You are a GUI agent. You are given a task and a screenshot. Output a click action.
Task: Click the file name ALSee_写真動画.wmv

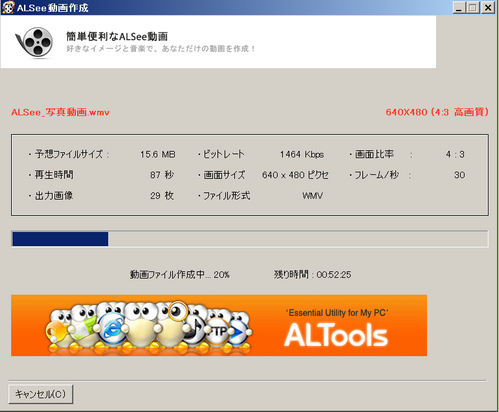pyautogui.click(x=60, y=112)
